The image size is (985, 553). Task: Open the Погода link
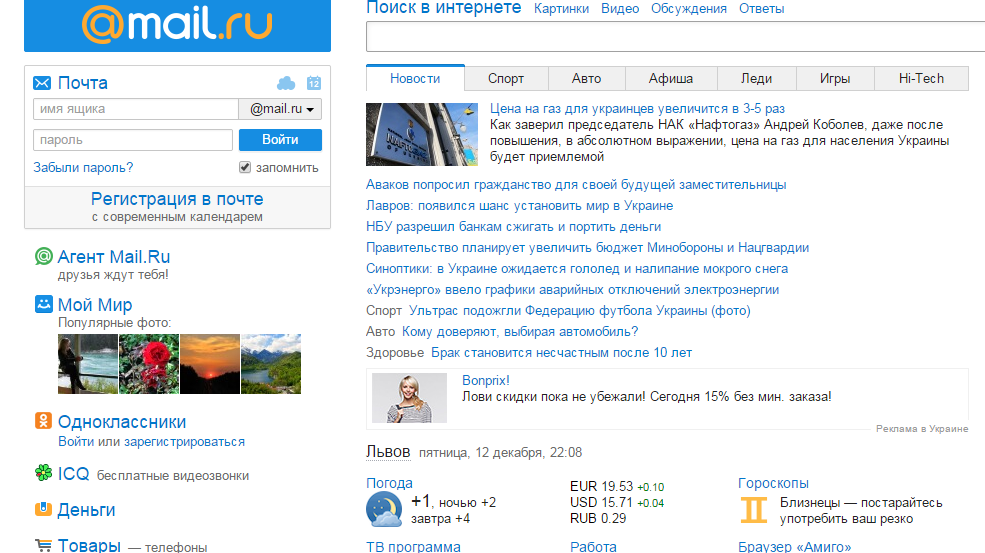click(x=389, y=483)
